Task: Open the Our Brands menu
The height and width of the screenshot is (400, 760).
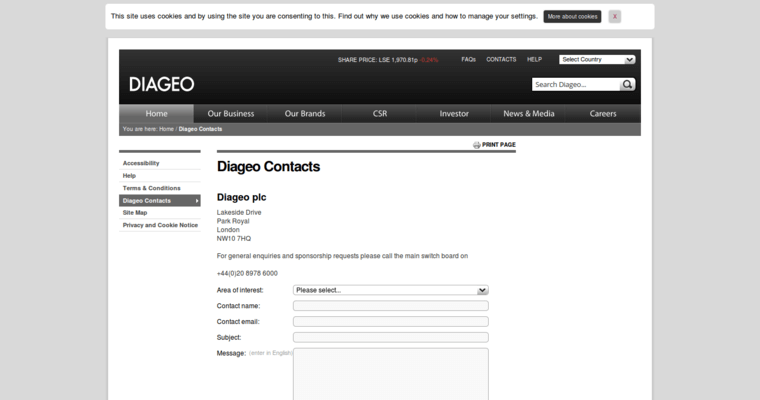Action: (x=305, y=114)
